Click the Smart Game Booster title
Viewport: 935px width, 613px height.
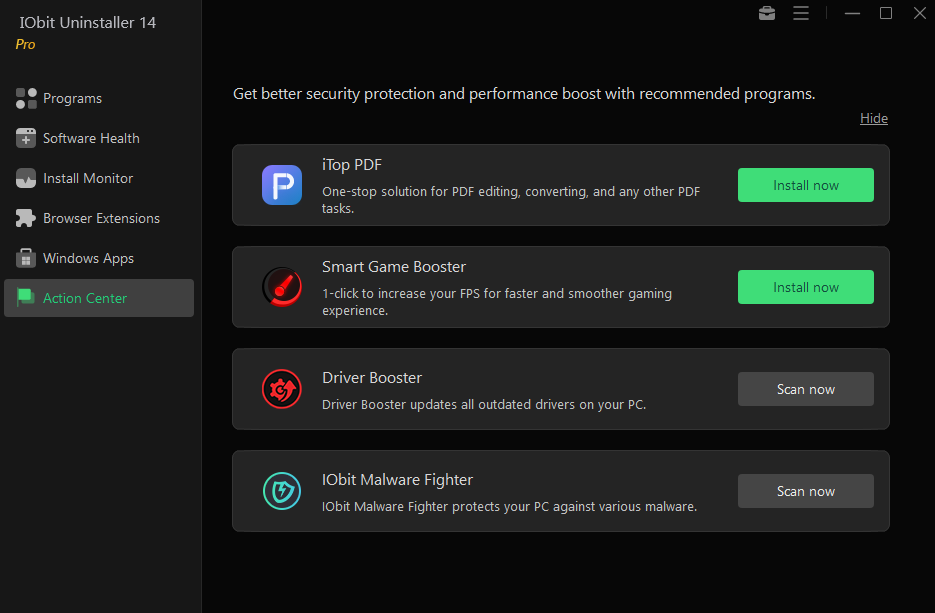point(394,267)
